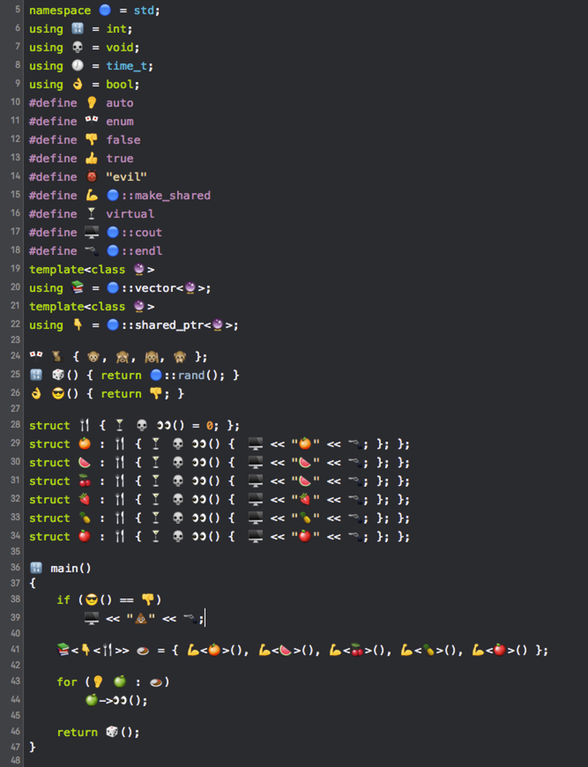Viewport: 588px width, 767px height.
Task: Click line number 36 in the gutter
Action: point(15,567)
